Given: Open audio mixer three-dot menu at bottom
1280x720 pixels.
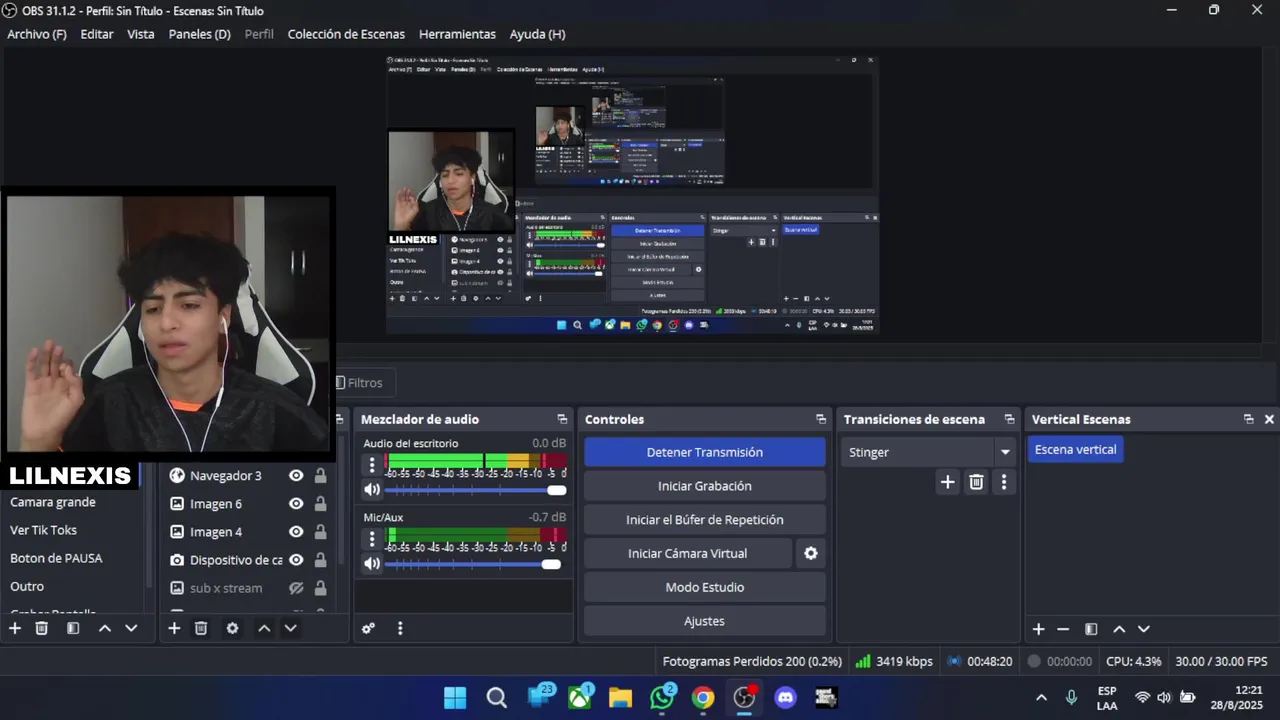Looking at the screenshot, I should (400, 628).
